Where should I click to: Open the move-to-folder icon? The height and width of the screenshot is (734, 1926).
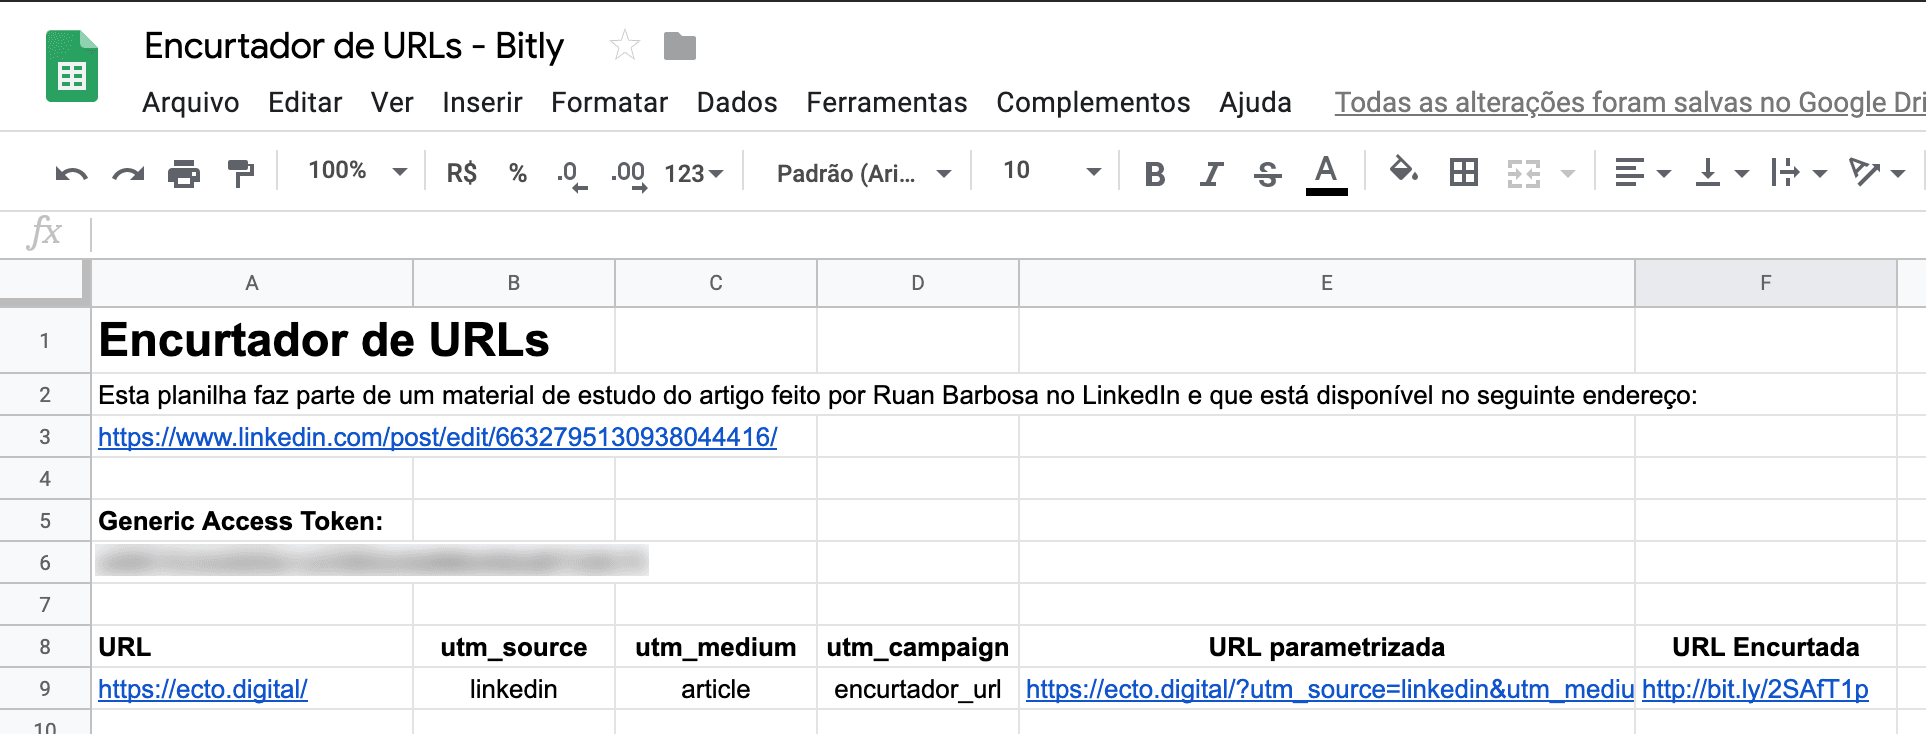click(x=680, y=46)
